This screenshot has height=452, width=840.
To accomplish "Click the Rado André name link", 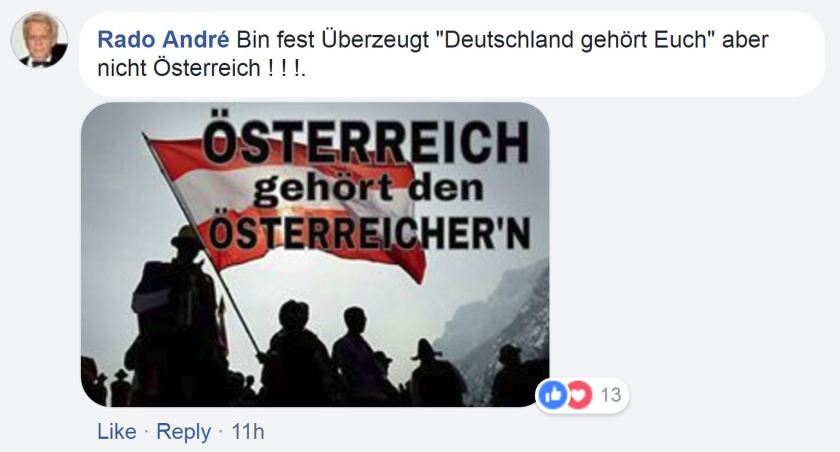I will (x=163, y=40).
